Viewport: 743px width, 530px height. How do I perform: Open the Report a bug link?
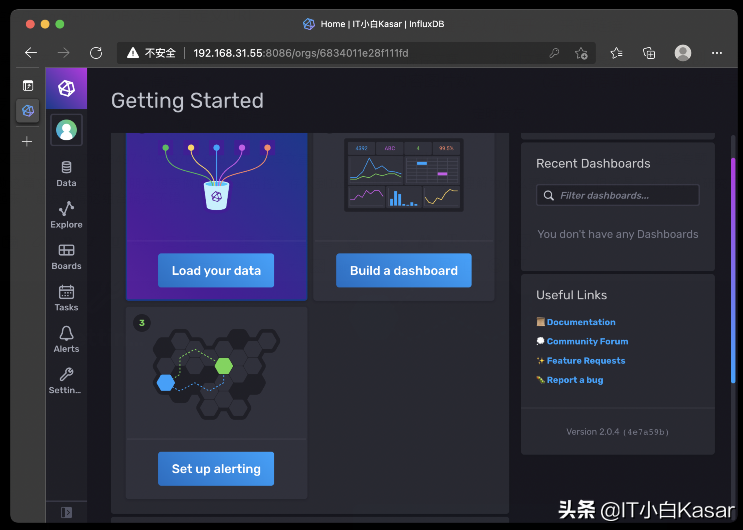pyautogui.click(x=575, y=380)
